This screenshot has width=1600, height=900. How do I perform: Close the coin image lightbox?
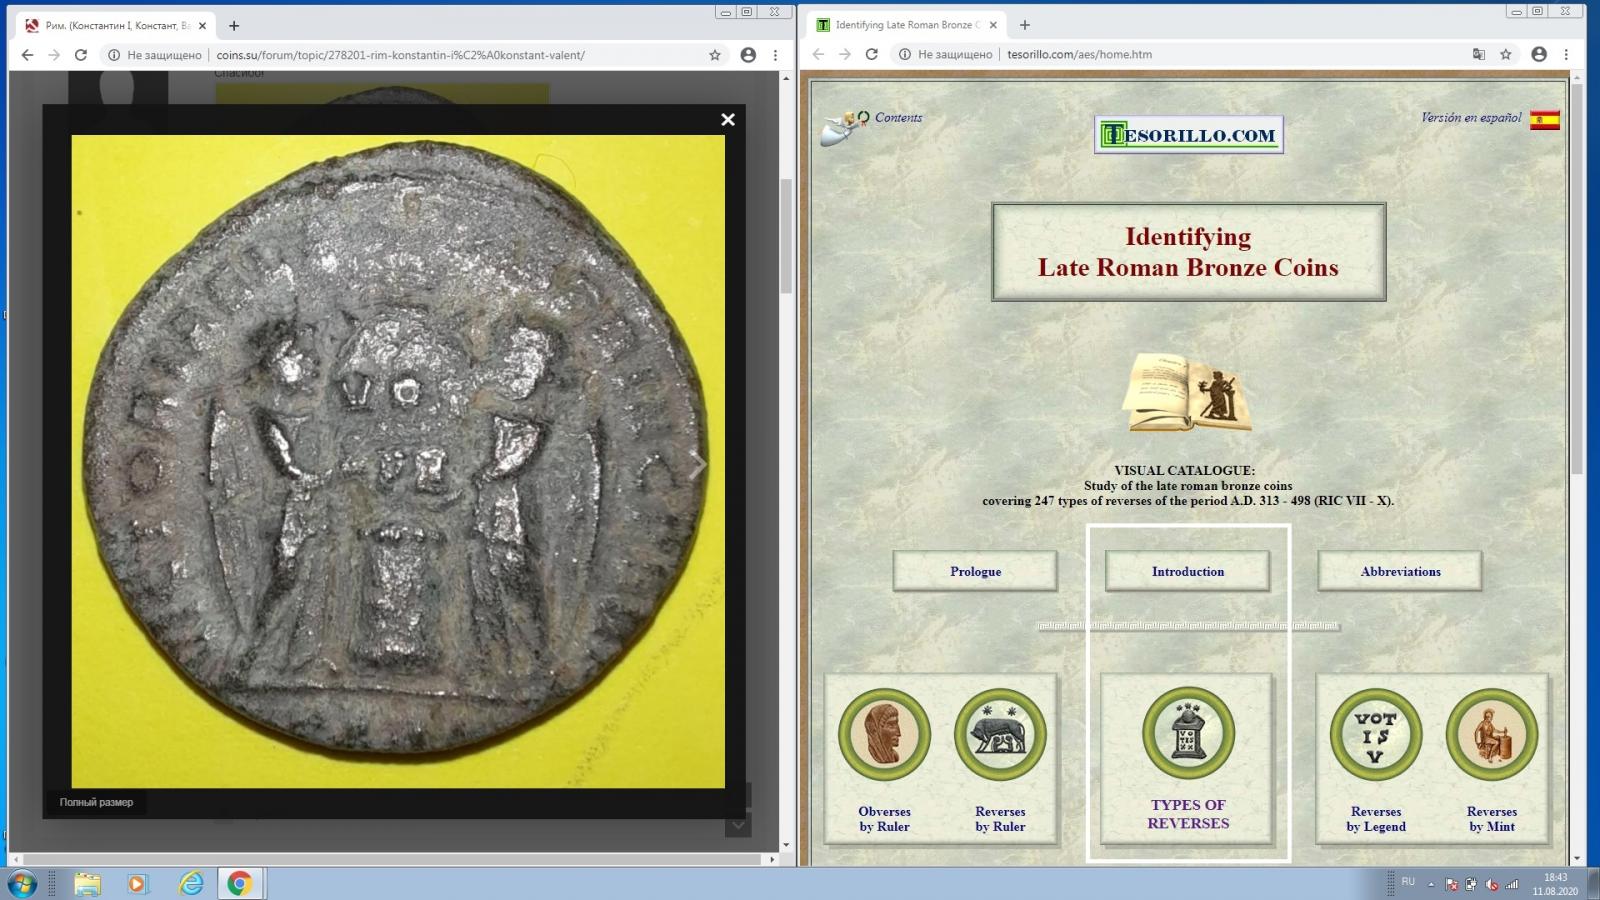[728, 120]
